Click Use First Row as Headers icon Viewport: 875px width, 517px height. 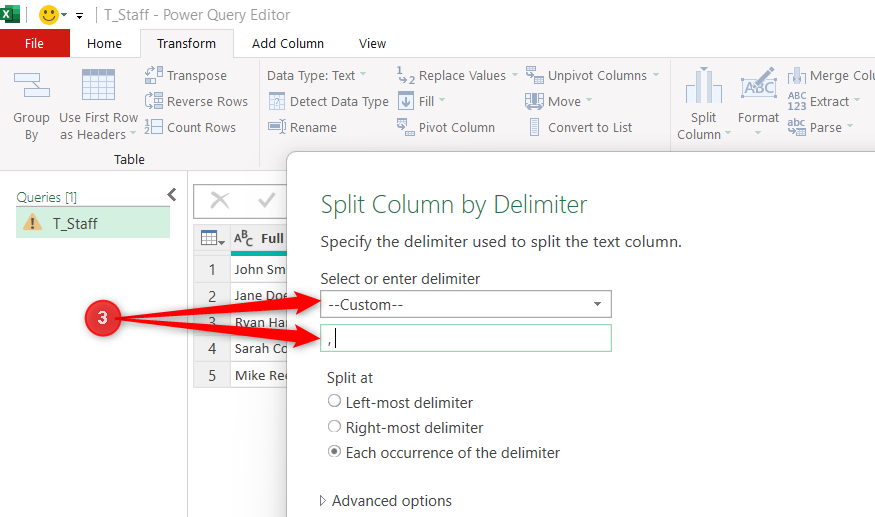click(x=98, y=84)
